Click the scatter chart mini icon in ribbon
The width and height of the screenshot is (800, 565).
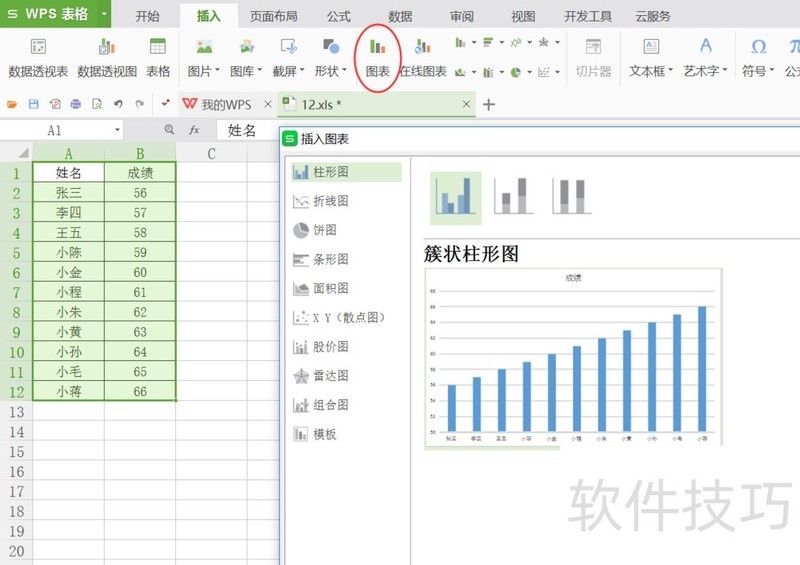coord(544,72)
